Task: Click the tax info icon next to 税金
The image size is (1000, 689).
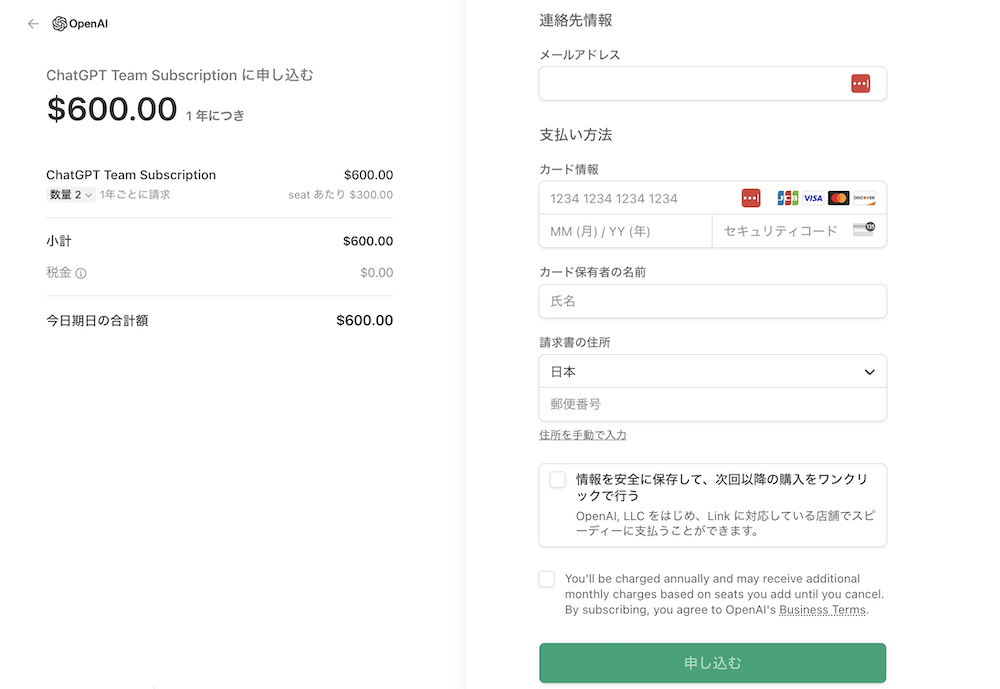Action: [81, 273]
